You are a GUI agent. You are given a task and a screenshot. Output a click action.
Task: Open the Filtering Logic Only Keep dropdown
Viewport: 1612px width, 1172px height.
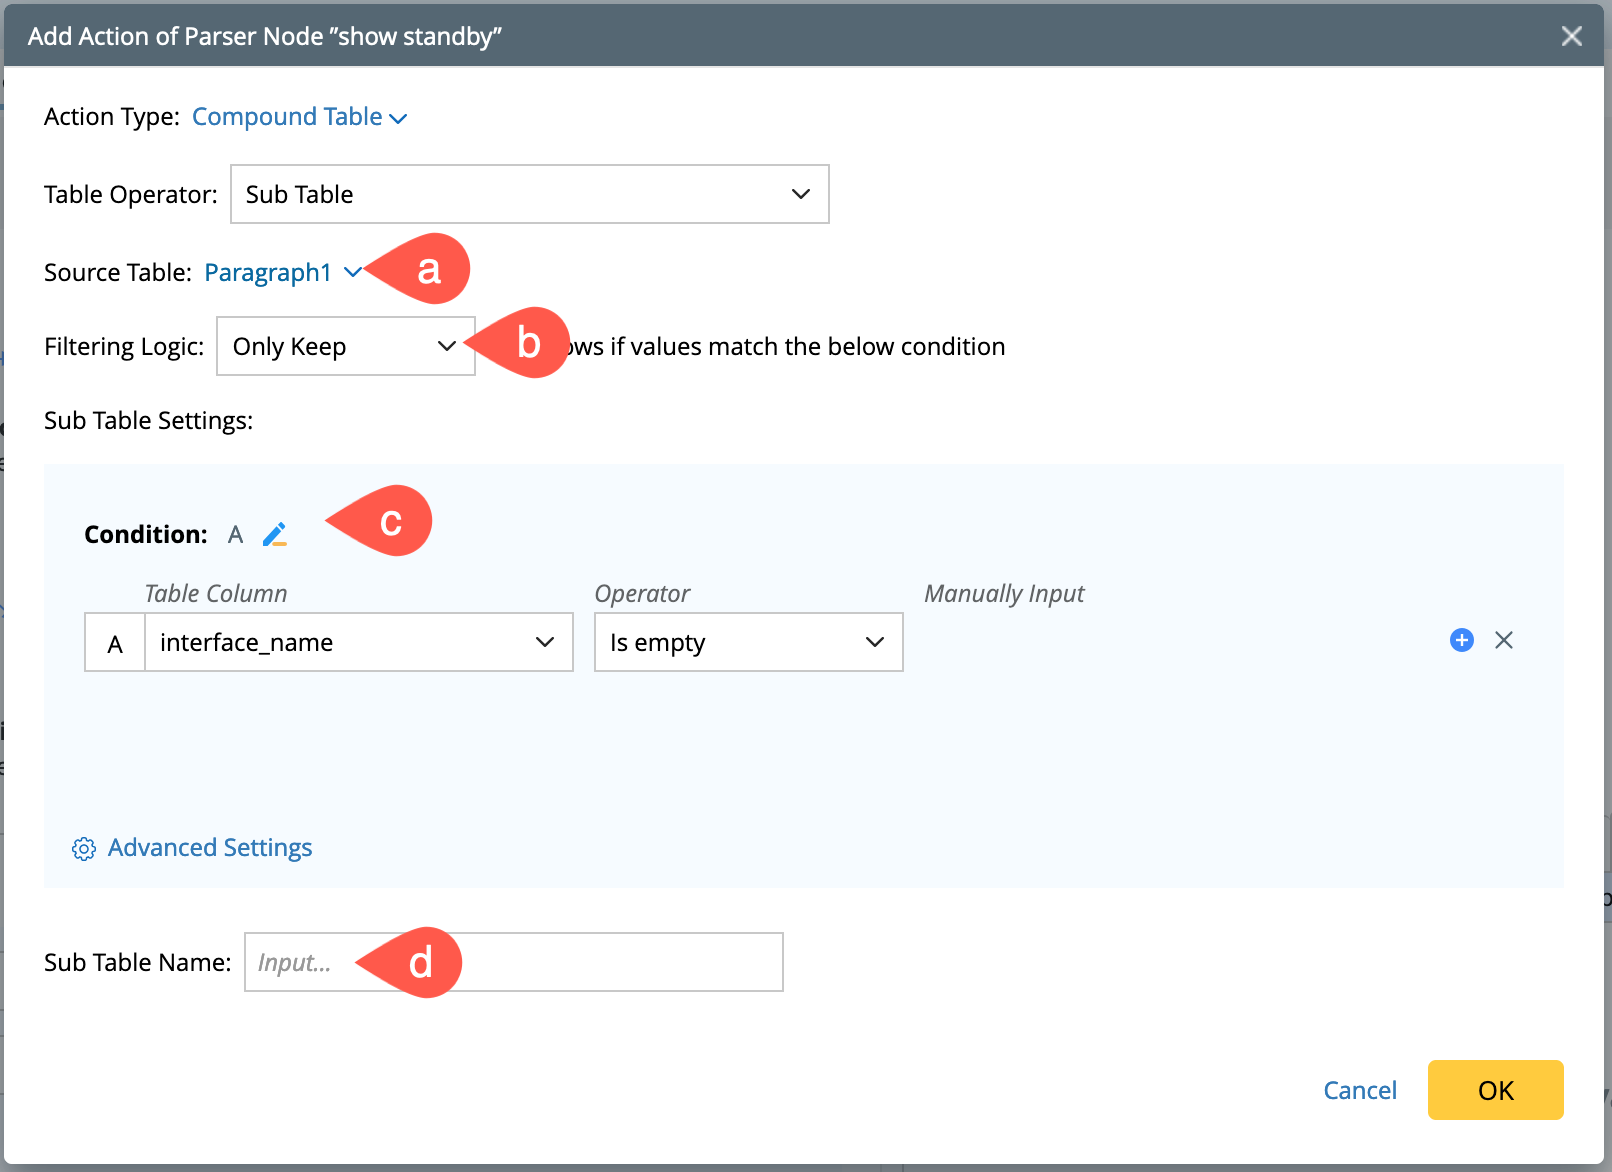[345, 346]
